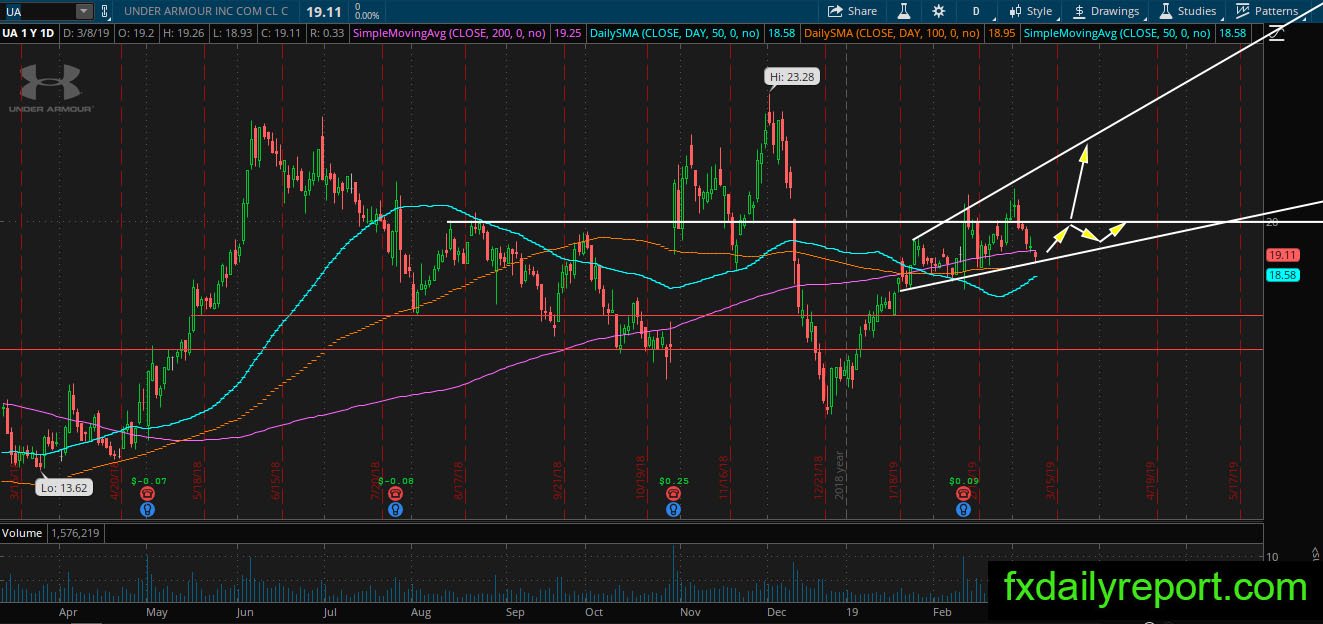1323x624 pixels.
Task: Click the blue lightbulb icon under $0.09
Action: tap(963, 508)
